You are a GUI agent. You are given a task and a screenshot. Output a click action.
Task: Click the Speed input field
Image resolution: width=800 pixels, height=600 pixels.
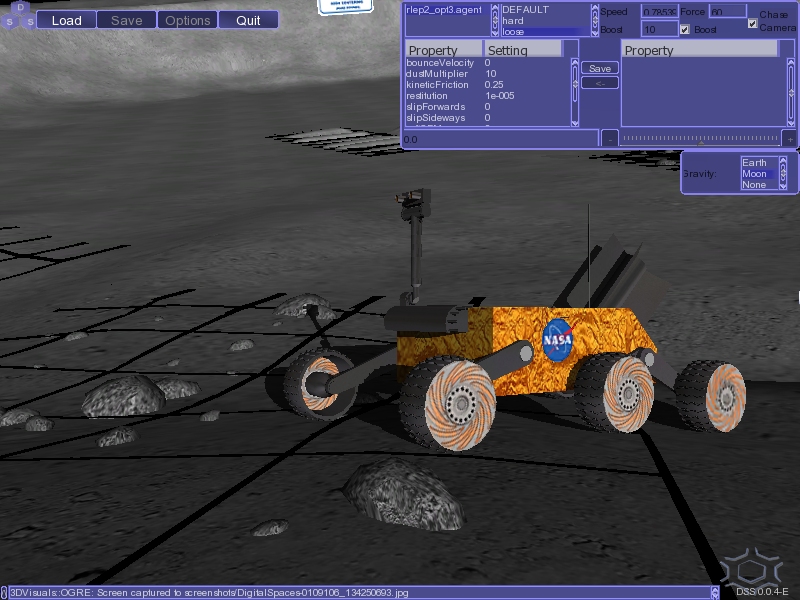pyautogui.click(x=659, y=12)
